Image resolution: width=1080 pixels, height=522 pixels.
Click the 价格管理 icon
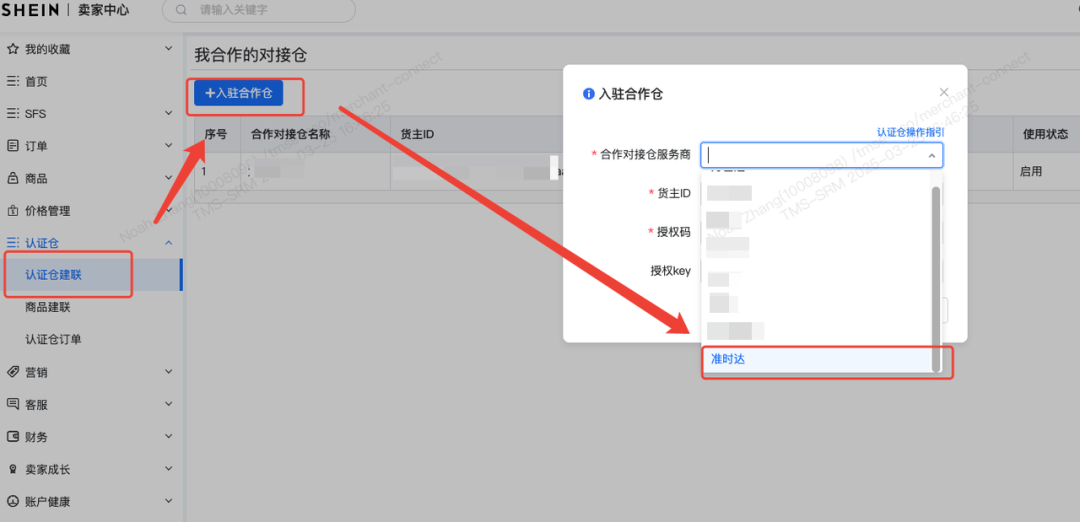[x=12, y=211]
